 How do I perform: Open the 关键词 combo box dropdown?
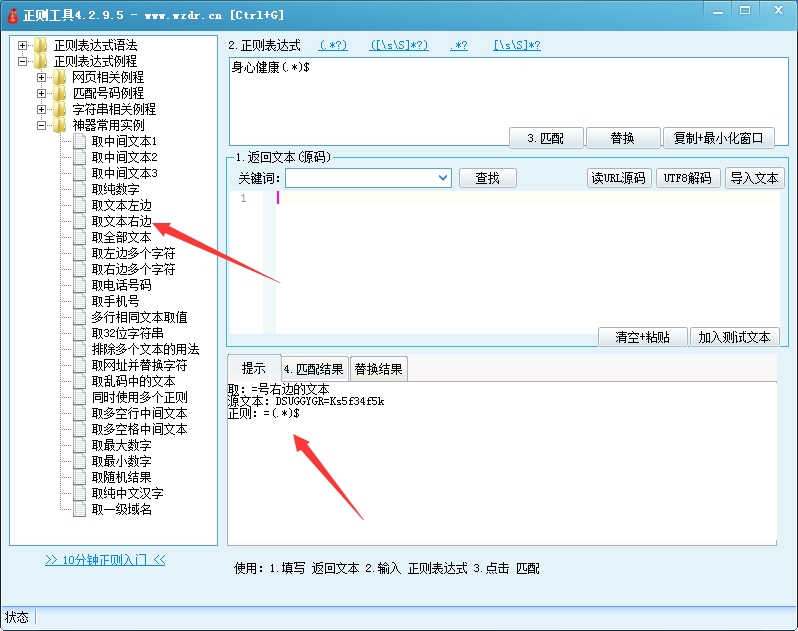(x=443, y=178)
